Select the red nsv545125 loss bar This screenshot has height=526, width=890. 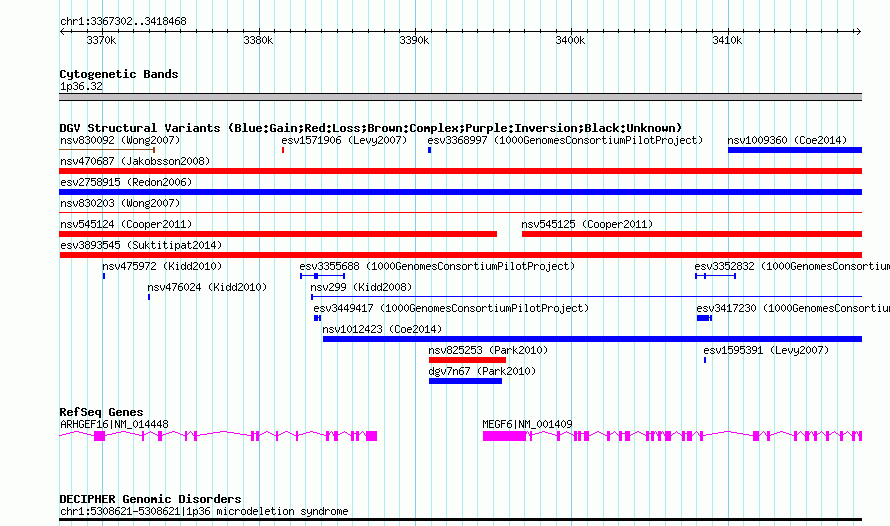click(x=692, y=234)
